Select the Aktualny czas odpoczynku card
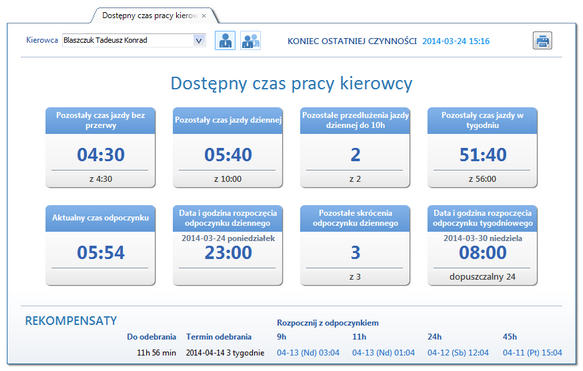583x371 pixels. 100,245
